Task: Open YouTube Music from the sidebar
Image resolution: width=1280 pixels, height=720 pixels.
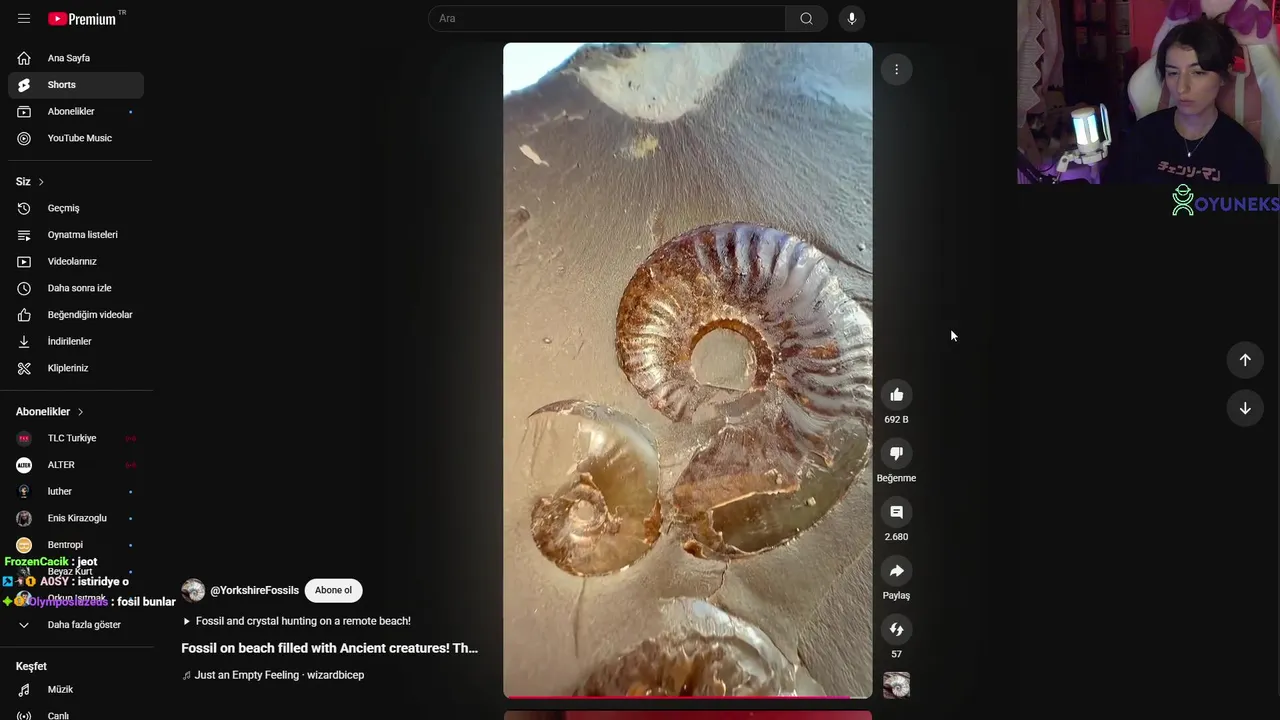Action: [x=76, y=138]
